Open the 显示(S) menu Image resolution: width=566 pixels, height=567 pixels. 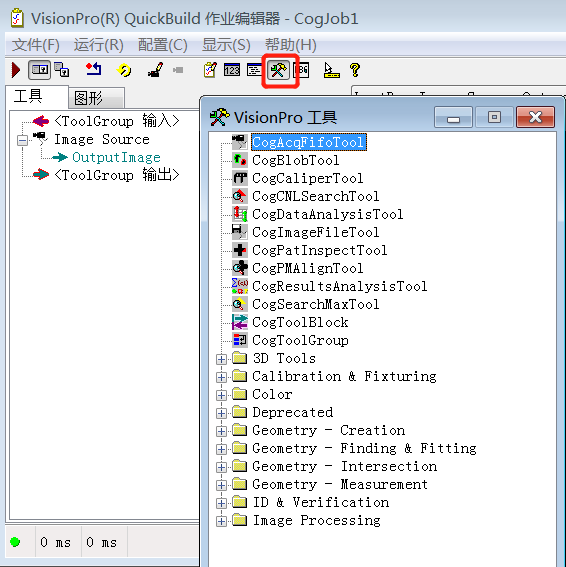tap(226, 45)
